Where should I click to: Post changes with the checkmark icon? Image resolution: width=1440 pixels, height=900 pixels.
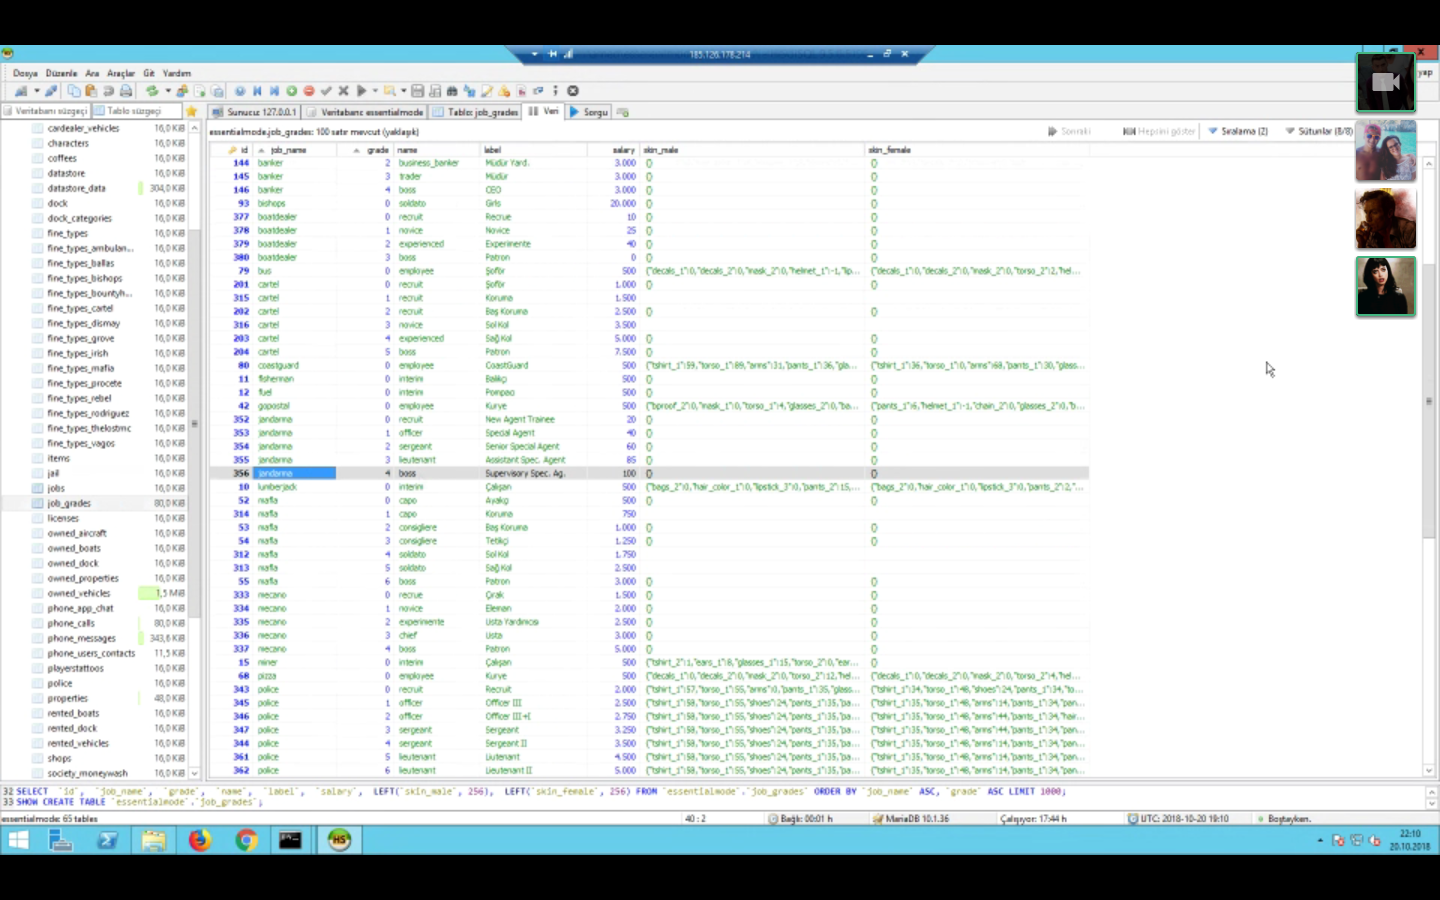[326, 91]
